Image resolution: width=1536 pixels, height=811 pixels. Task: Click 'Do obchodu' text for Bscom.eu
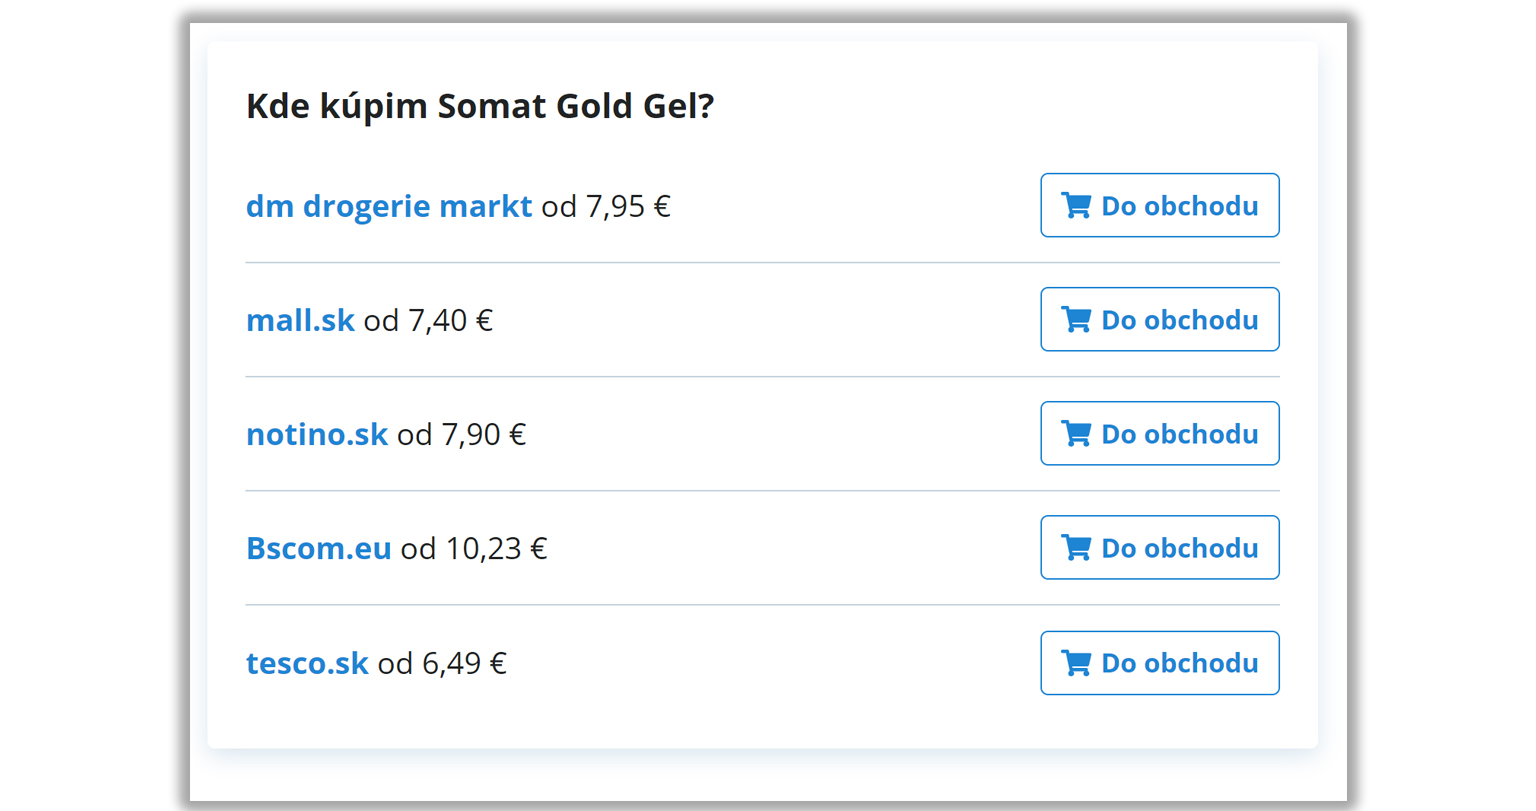pos(1180,548)
